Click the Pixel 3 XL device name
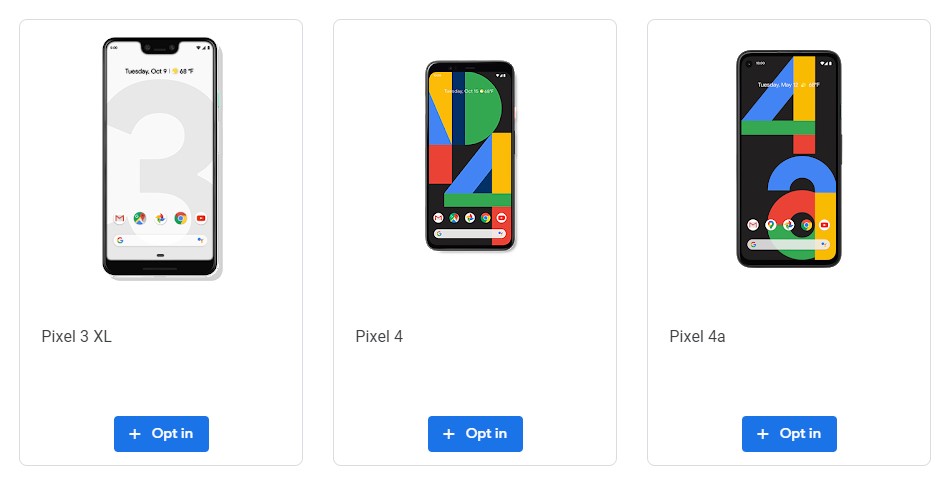Viewport: 949px width, 493px height. [76, 336]
